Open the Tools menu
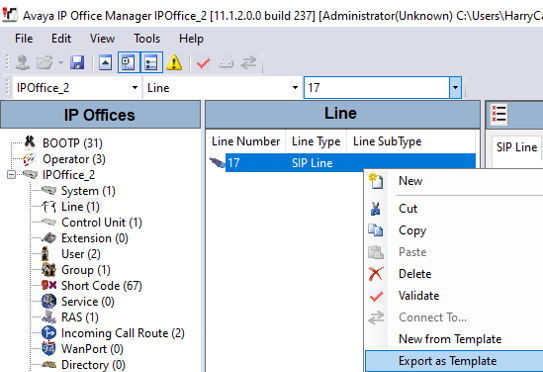This screenshot has width=543, height=372. point(147,38)
